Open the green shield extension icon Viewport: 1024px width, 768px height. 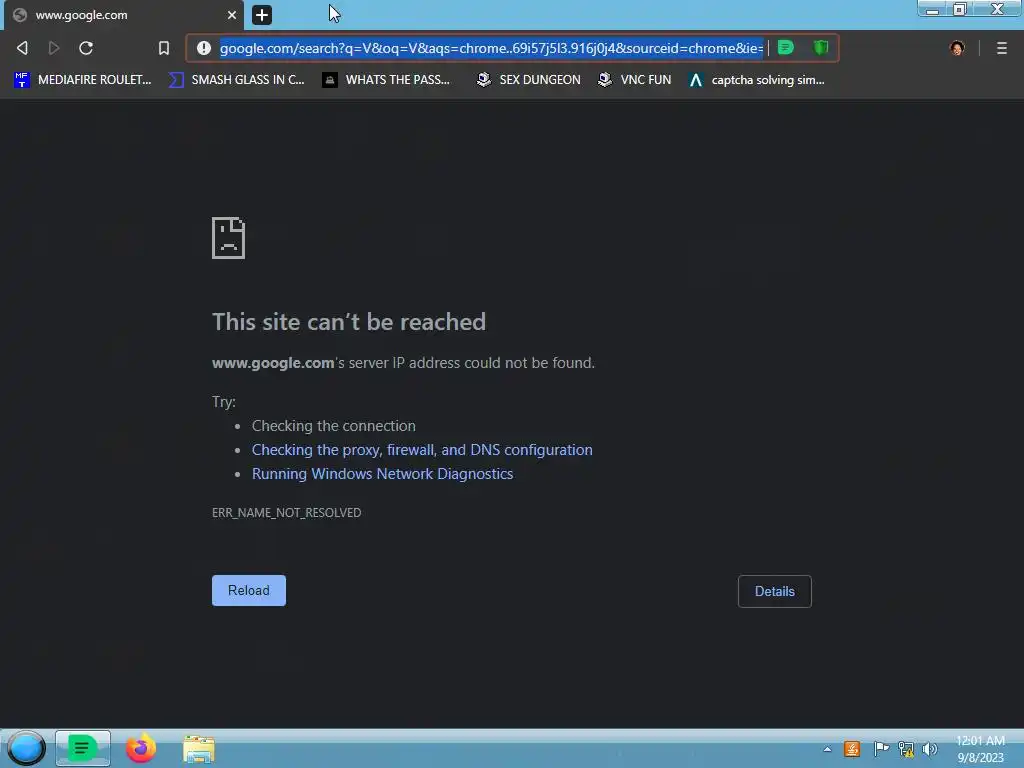click(x=821, y=47)
